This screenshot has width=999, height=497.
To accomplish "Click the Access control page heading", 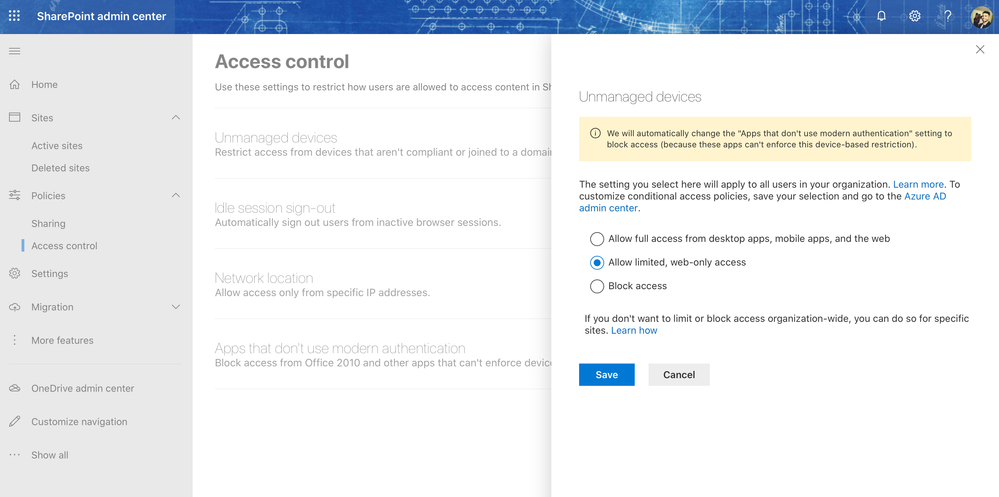I will click(282, 62).
